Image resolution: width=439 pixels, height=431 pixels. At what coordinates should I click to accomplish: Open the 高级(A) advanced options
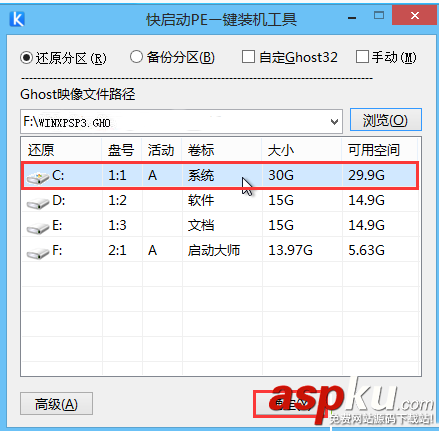pos(56,404)
